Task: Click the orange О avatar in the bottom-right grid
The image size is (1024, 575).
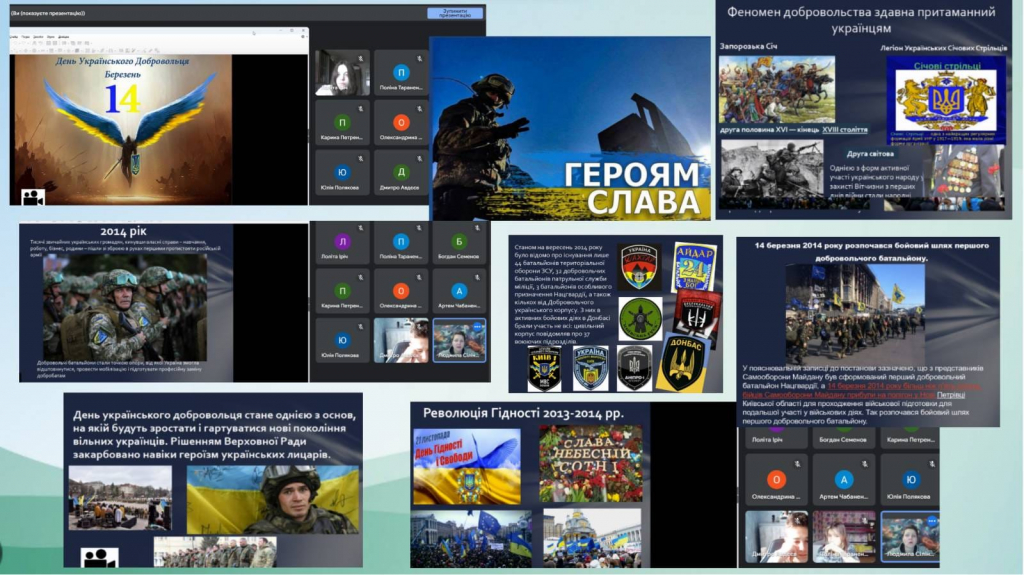Action: [776, 480]
